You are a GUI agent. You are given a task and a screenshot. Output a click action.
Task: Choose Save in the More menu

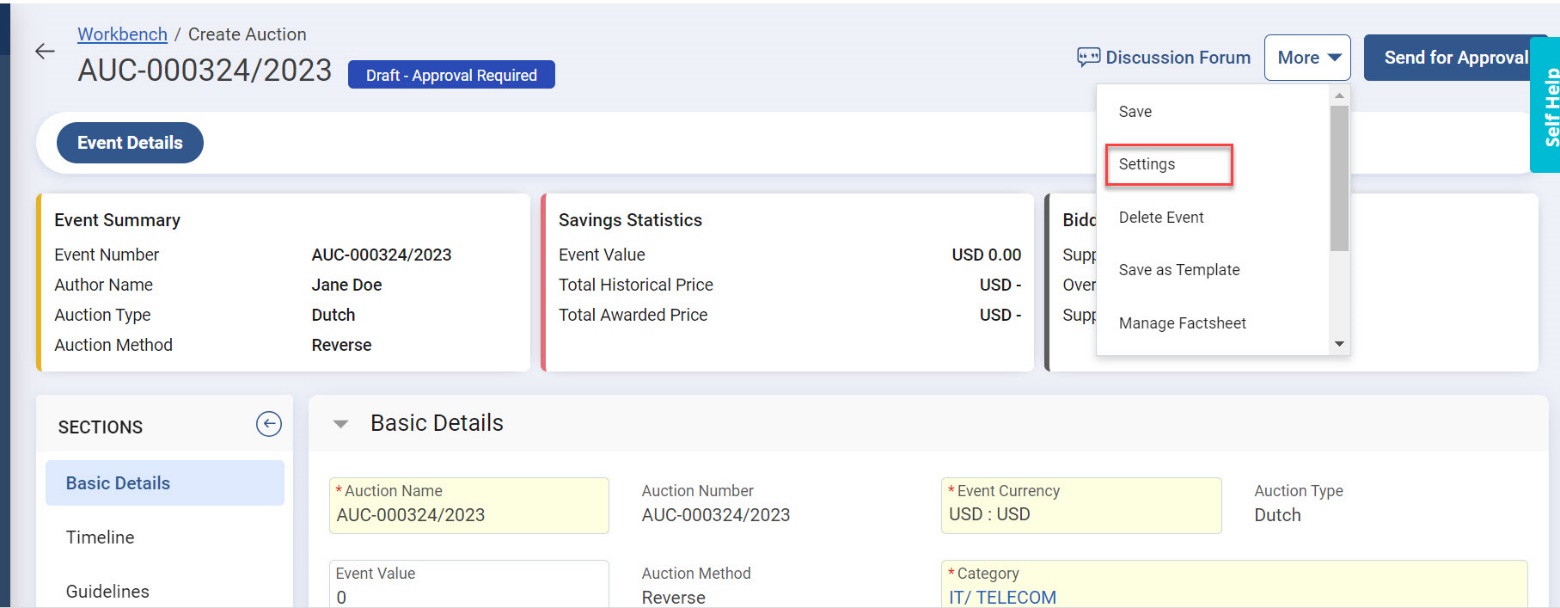click(x=1135, y=112)
